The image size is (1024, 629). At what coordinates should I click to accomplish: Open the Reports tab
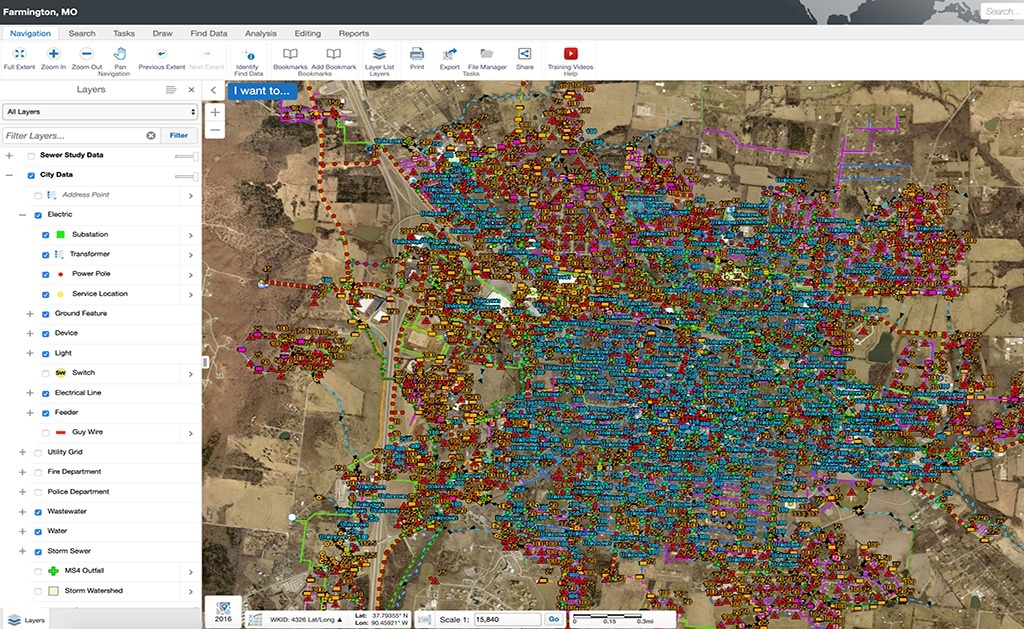click(x=354, y=33)
